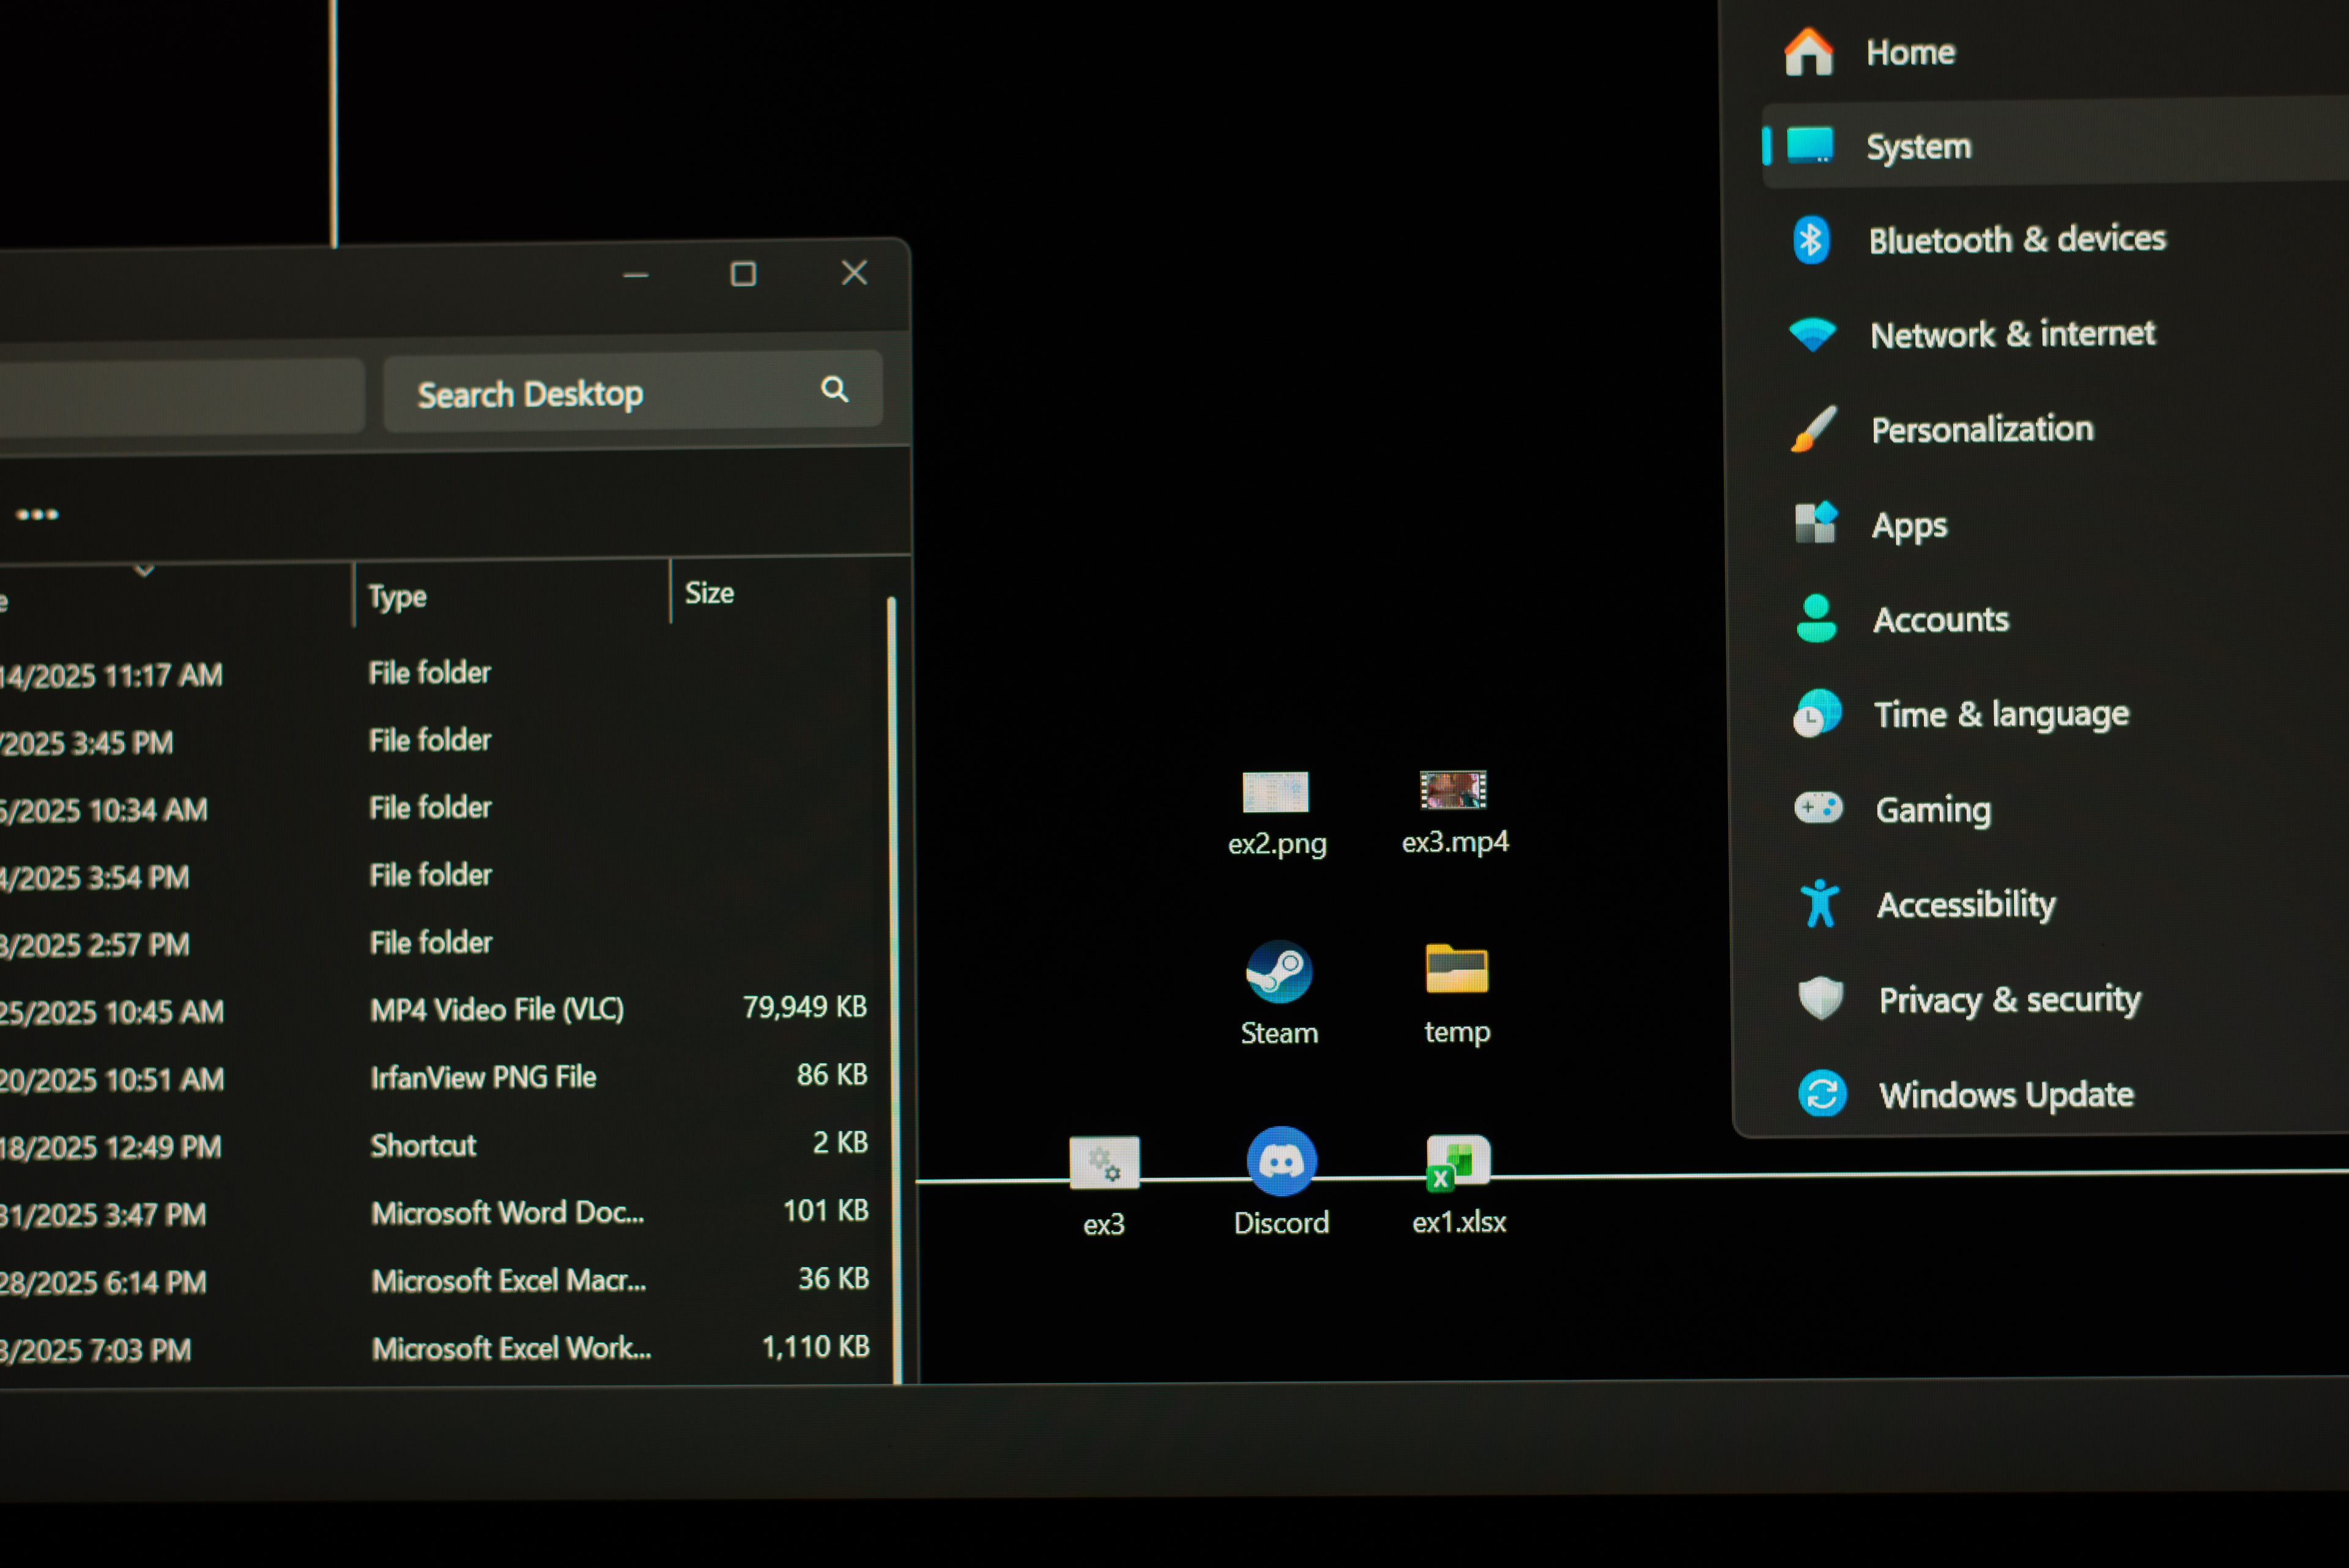Select the MP4 Video File row
This screenshot has height=1568, width=2349.
(x=497, y=1009)
